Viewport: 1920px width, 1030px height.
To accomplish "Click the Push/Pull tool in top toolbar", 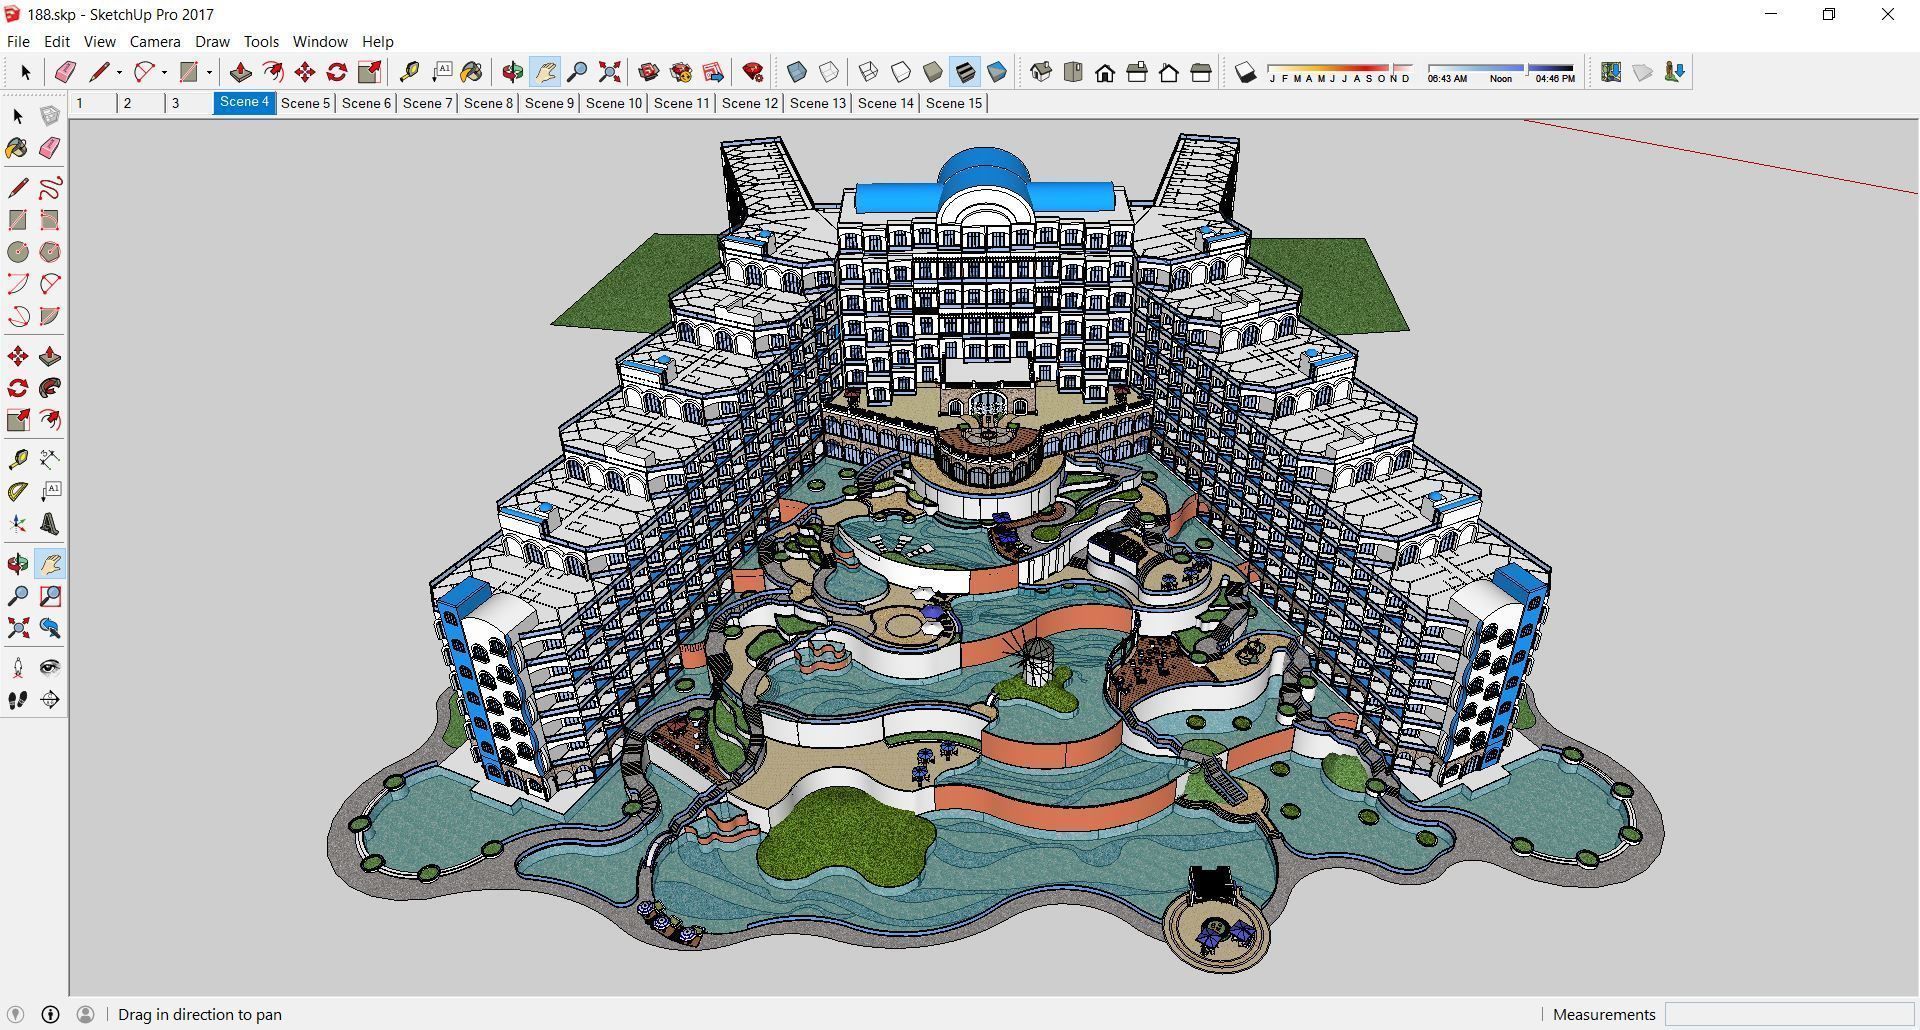I will pos(240,72).
